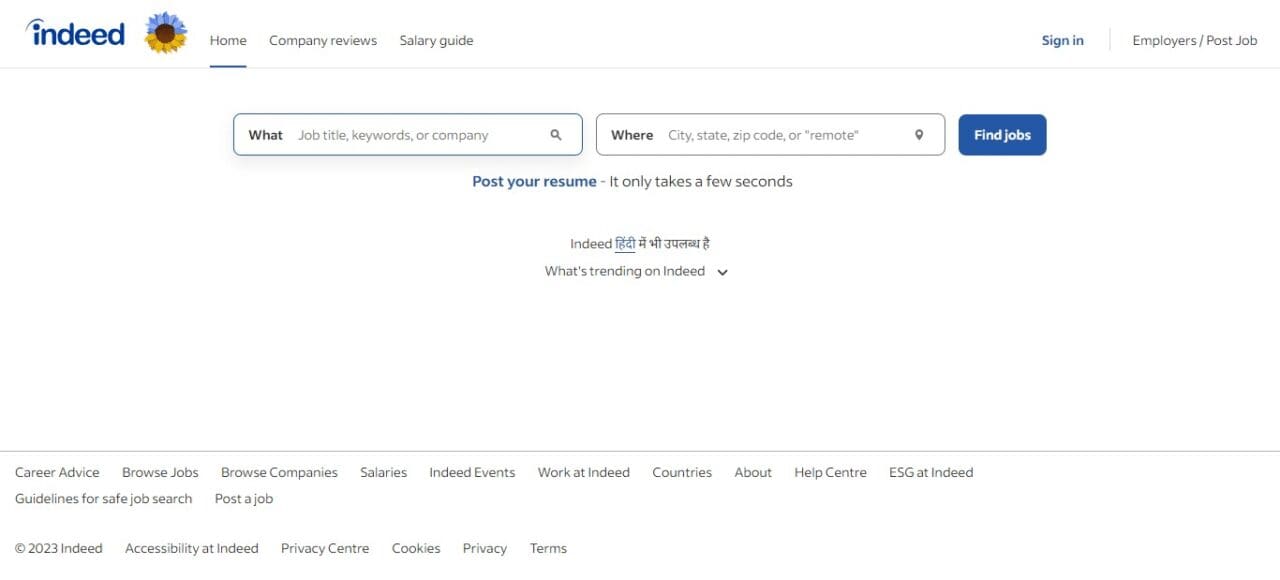This screenshot has height=580, width=1280.
Task: Open Browse Companies footer link
Action: coord(279,473)
